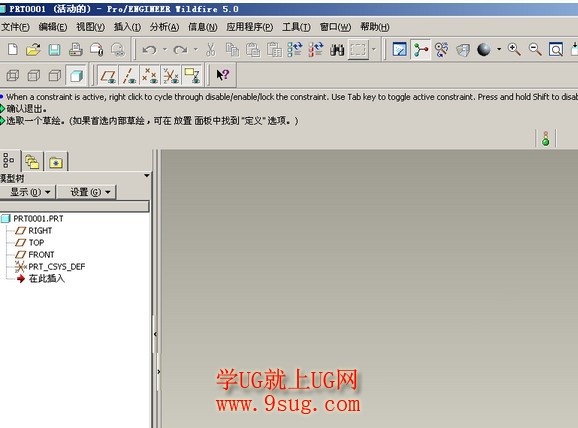Viewport: 578px width, 428px height.
Task: Switch to the Favorites tab
Action: click(56, 162)
